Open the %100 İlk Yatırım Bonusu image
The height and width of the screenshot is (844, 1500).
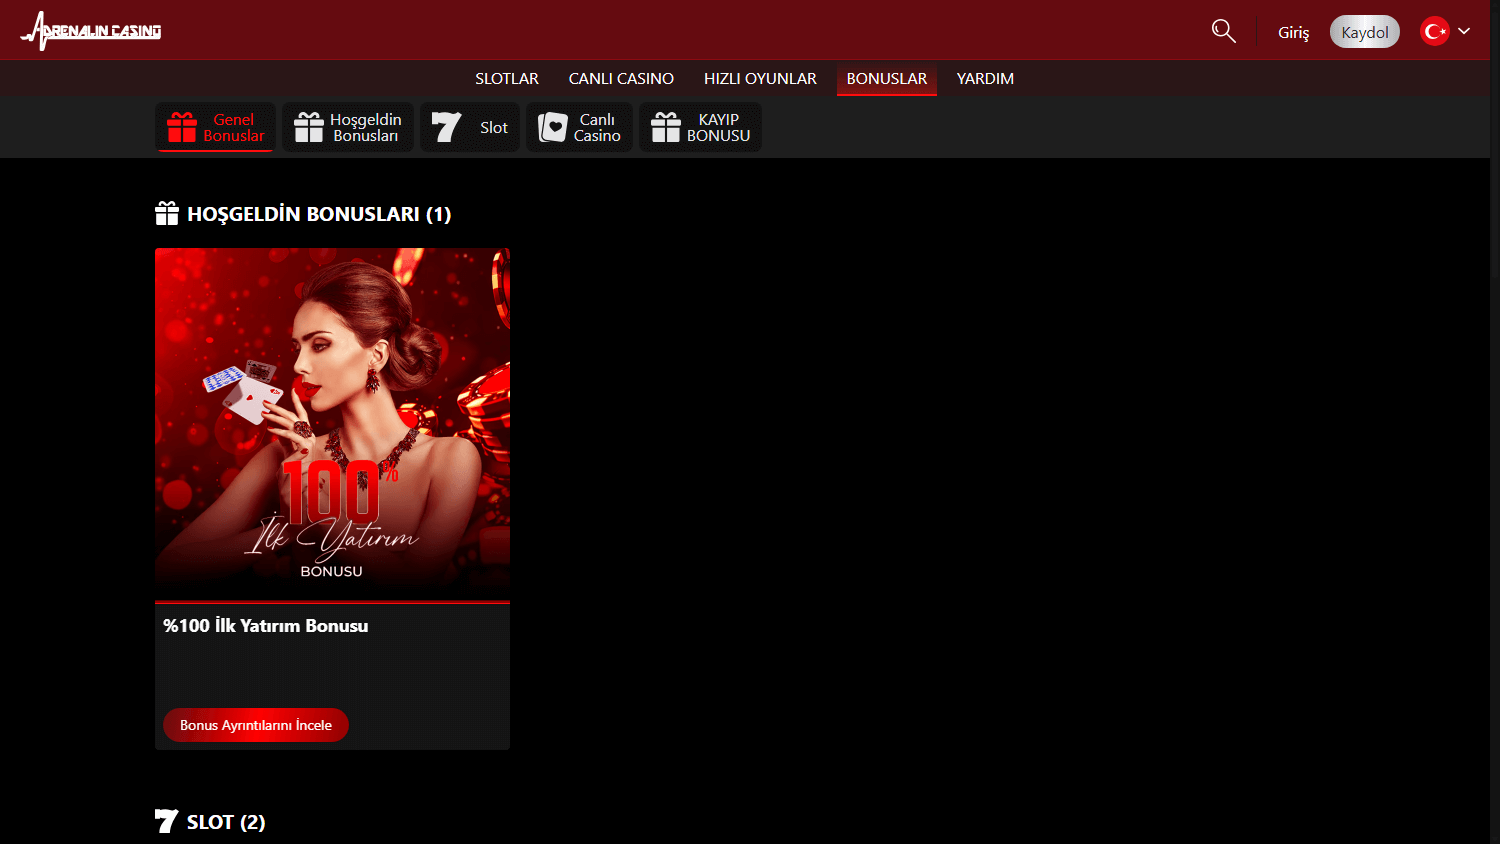click(x=332, y=423)
